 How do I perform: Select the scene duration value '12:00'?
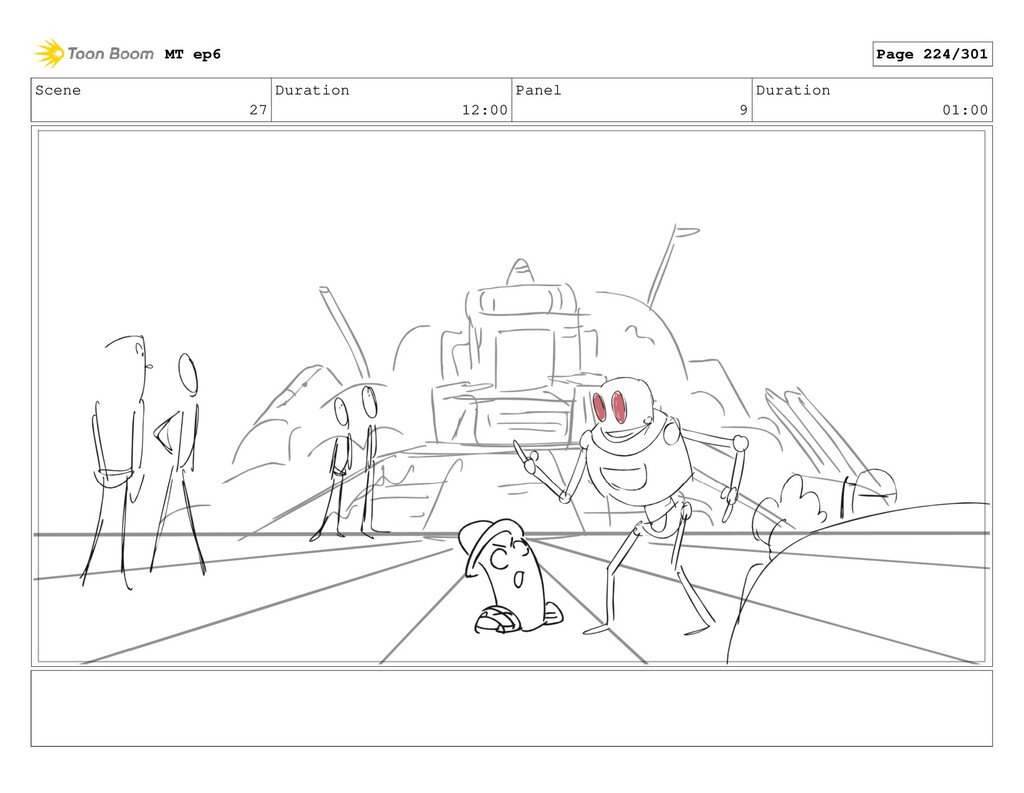click(x=485, y=110)
